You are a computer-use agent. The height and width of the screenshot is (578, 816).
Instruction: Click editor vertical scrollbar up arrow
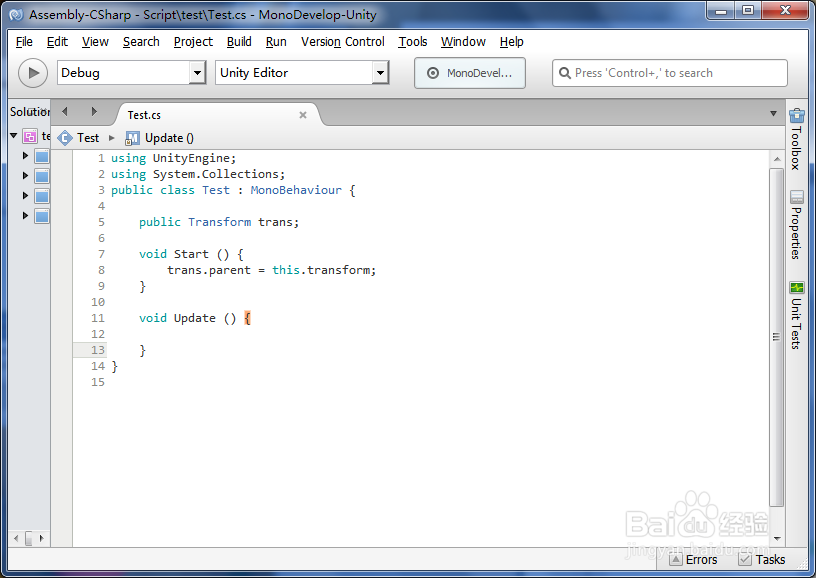[x=777, y=159]
